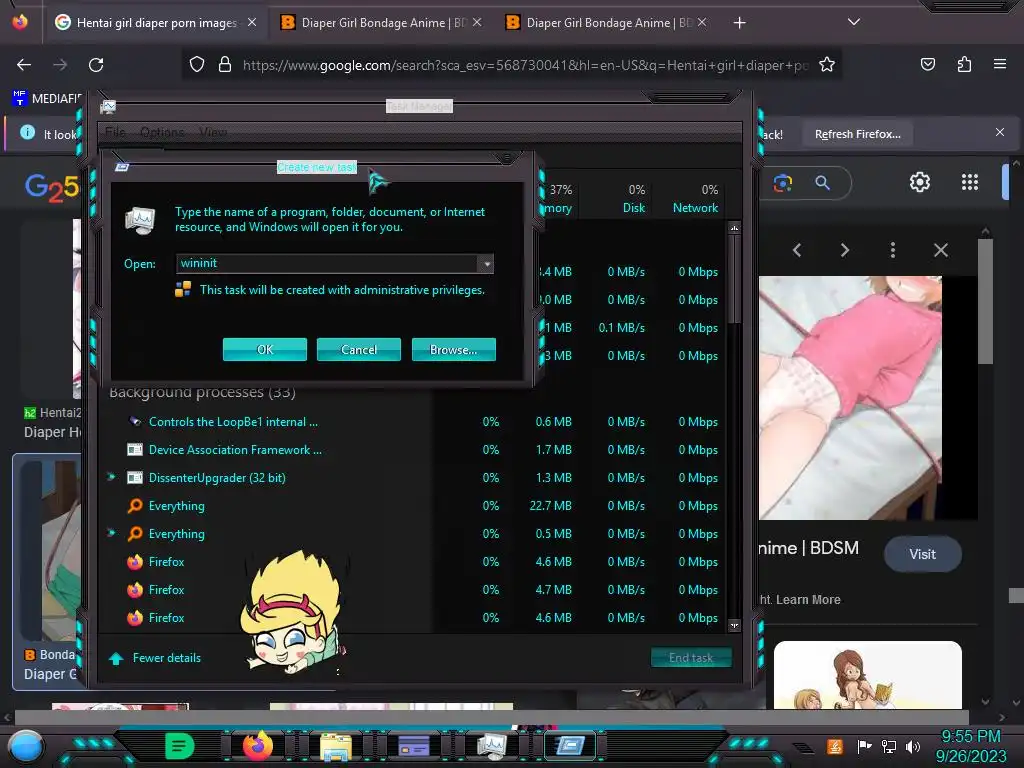Expand the DissenterUpgrader (32 bit) process group
Screen dimensions: 1024x768
click(112, 477)
